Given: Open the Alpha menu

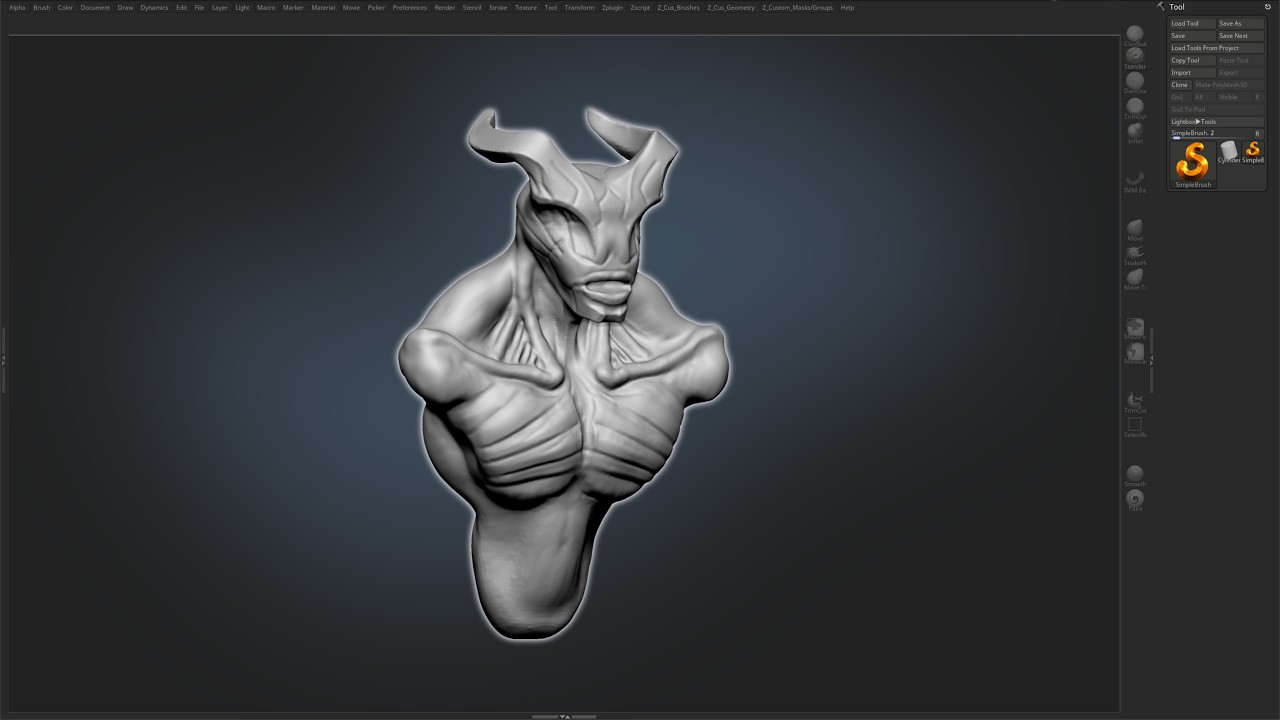Looking at the screenshot, I should (x=18, y=7).
